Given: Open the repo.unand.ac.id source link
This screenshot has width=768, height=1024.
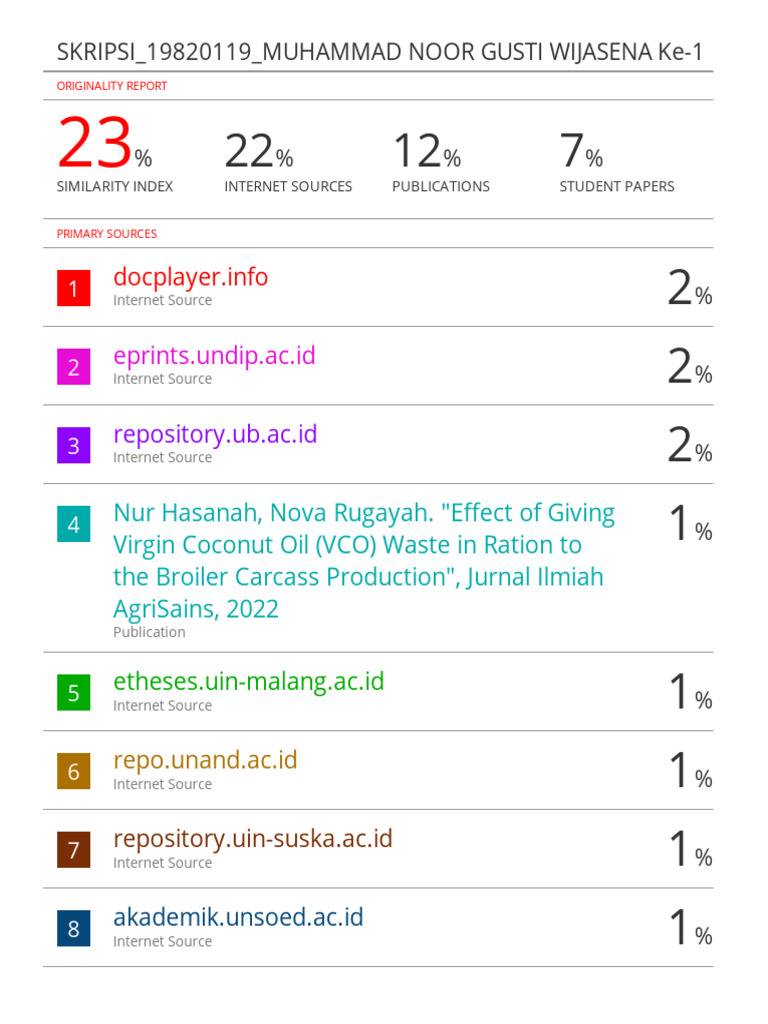Looking at the screenshot, I should click(205, 760).
